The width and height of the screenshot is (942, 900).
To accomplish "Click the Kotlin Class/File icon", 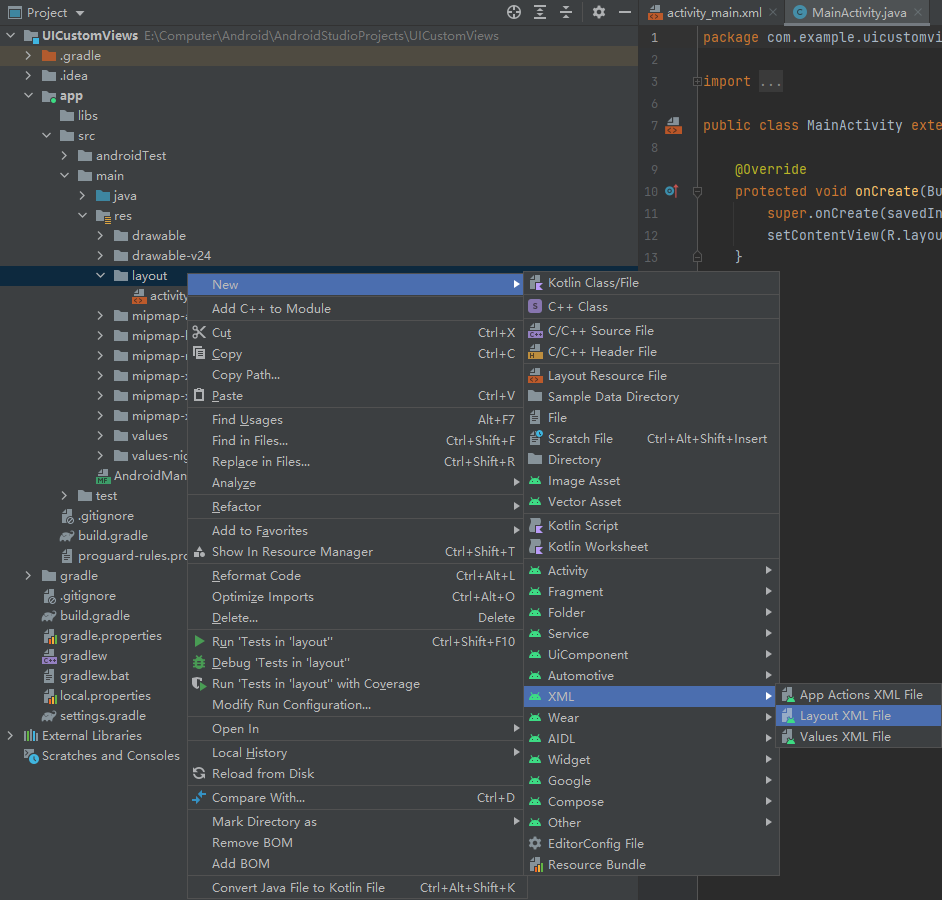I will (x=535, y=282).
